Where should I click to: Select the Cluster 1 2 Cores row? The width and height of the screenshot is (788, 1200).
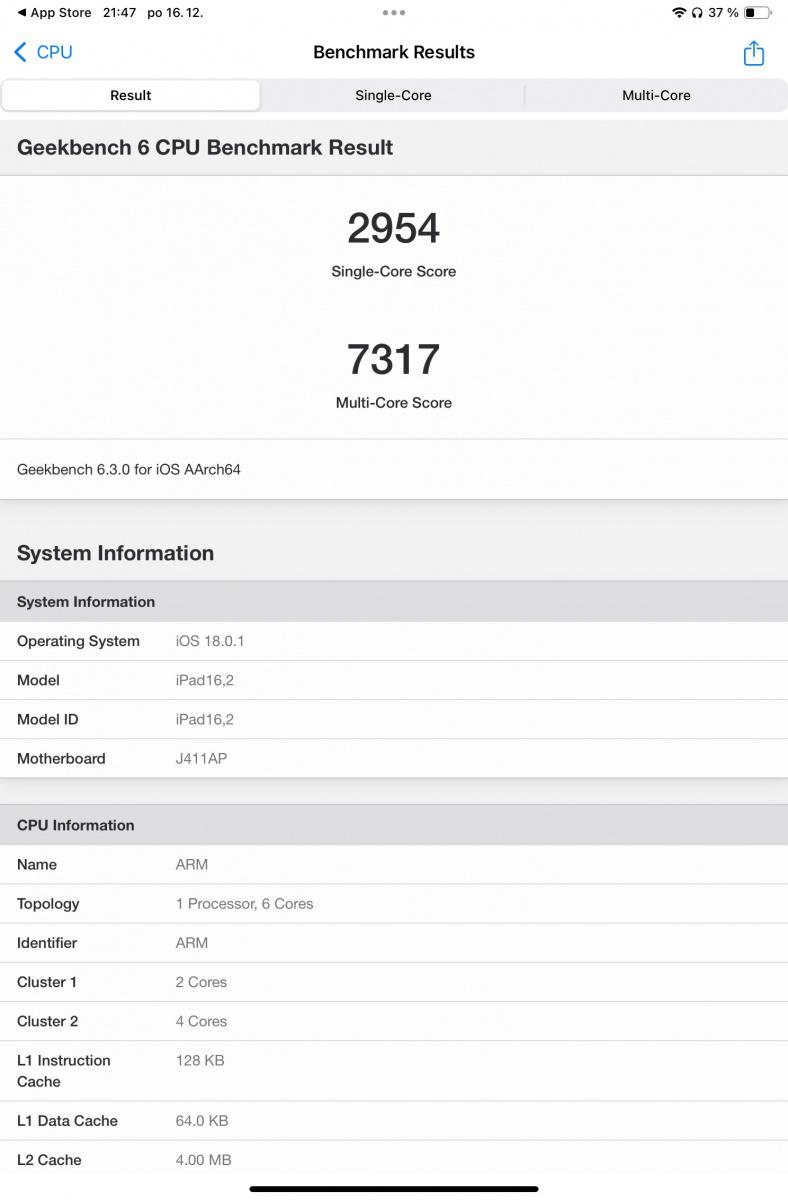click(x=394, y=982)
